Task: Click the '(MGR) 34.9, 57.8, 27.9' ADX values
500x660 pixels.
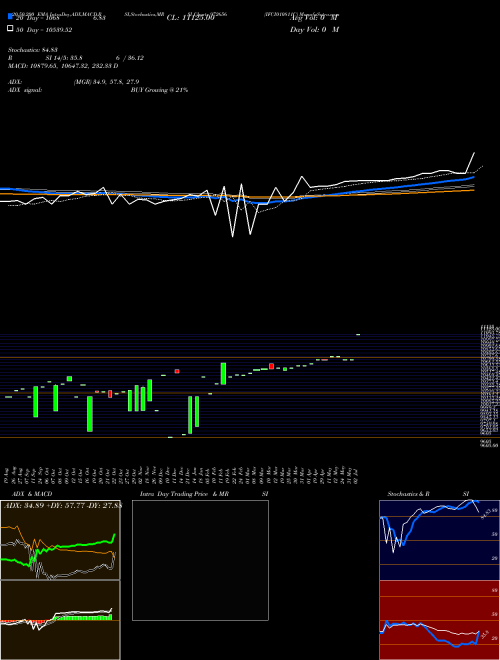Action: (106, 82)
